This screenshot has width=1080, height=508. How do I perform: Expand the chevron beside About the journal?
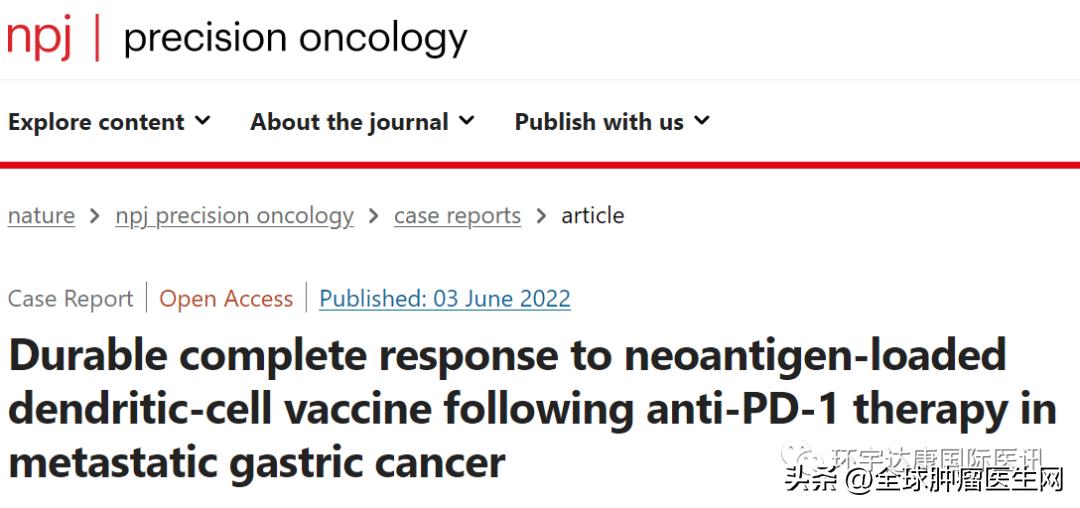(467, 121)
